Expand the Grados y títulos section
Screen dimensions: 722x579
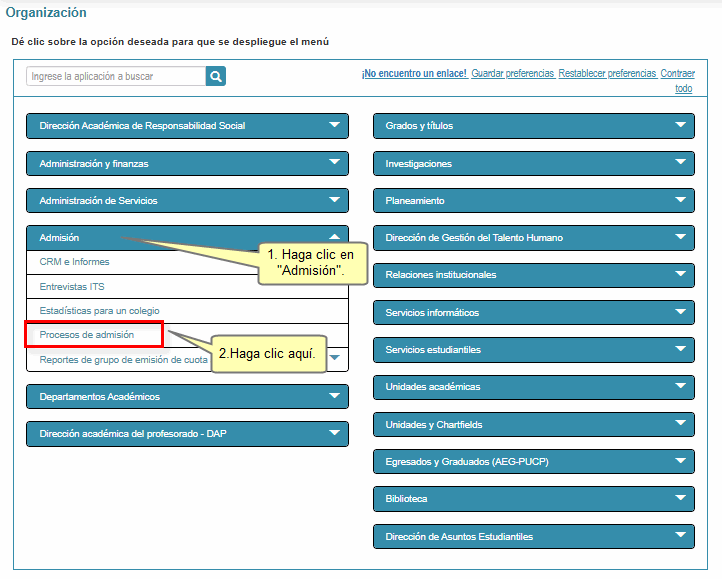(533, 126)
